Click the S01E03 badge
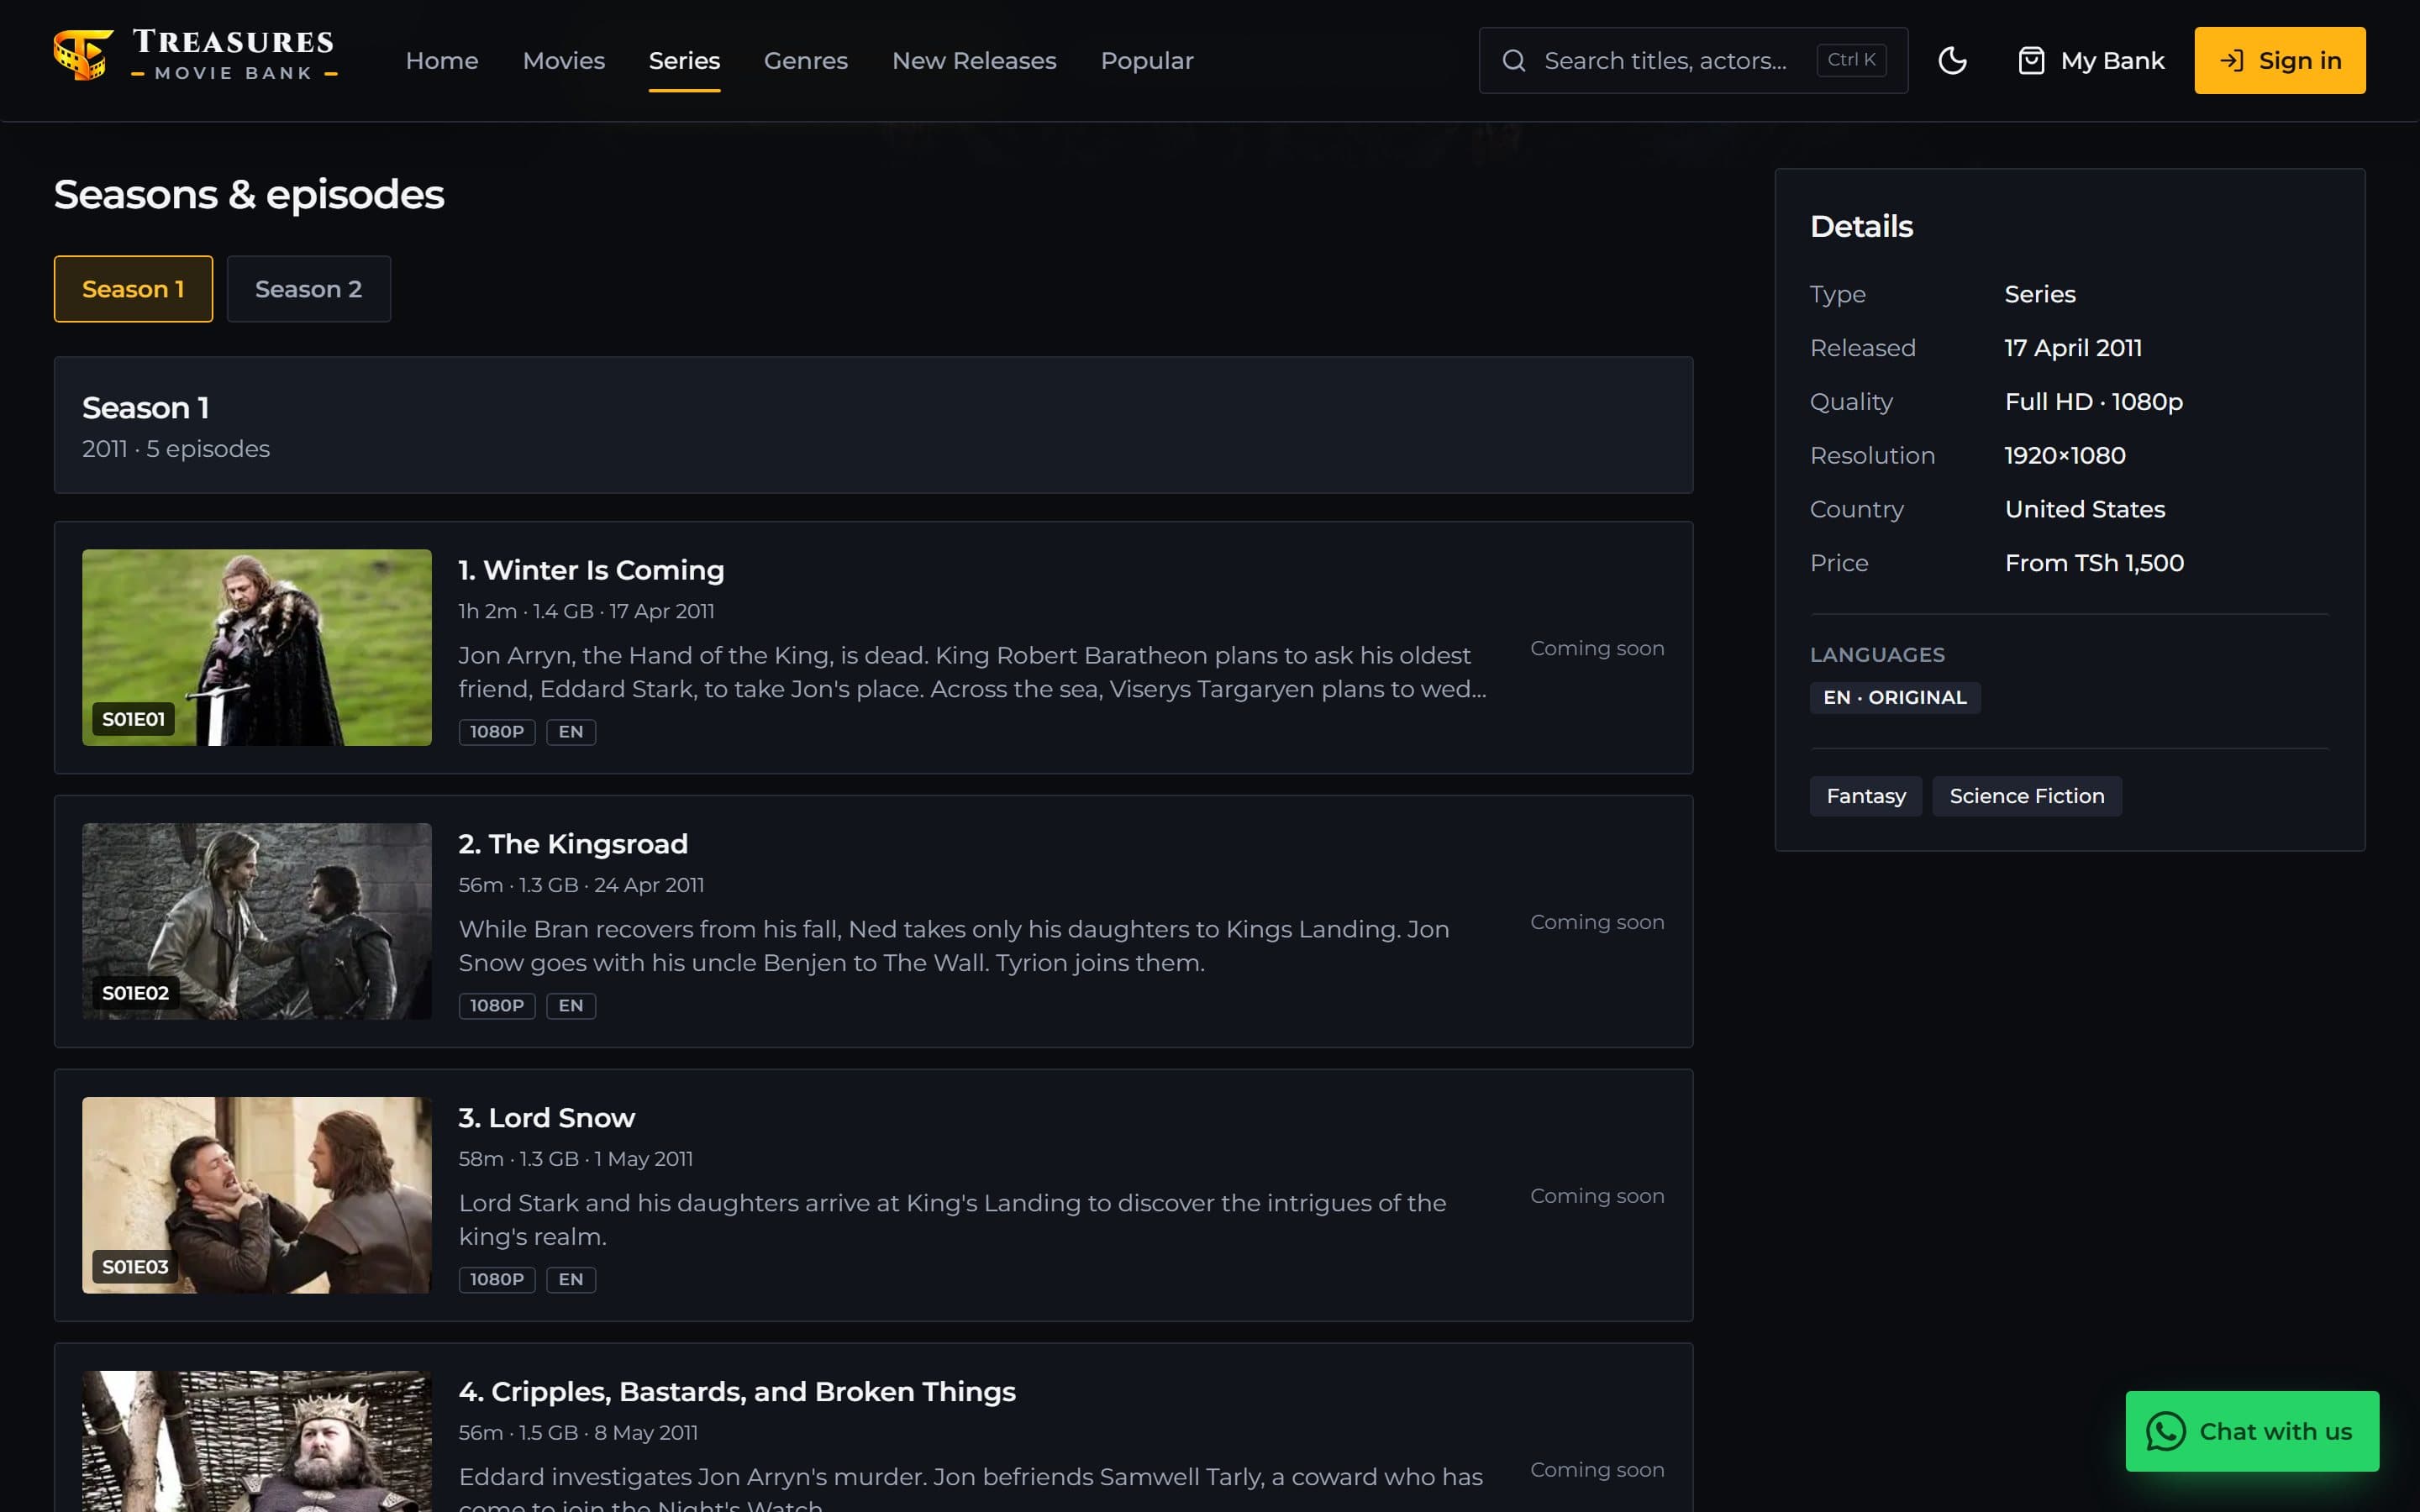The width and height of the screenshot is (2420, 1512). [x=135, y=1267]
